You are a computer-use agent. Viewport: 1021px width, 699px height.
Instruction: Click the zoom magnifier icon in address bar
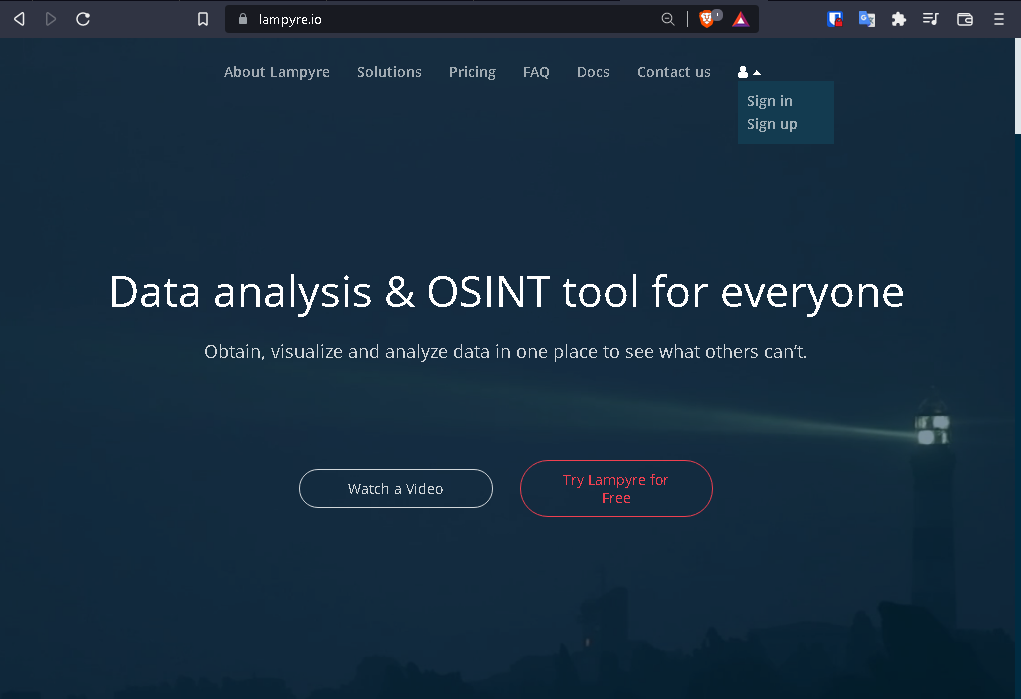[x=667, y=19]
